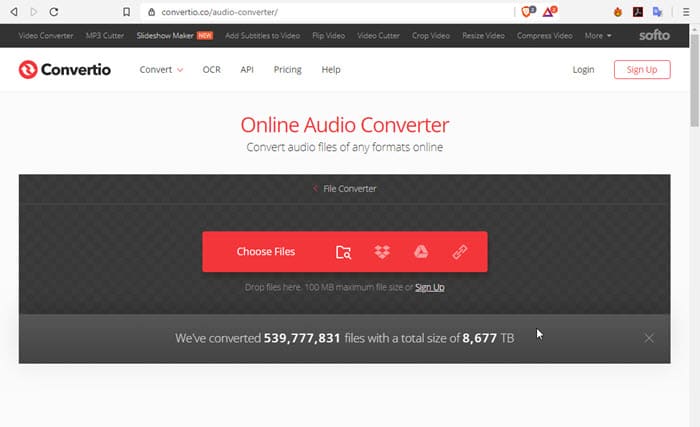Open the Brave Rewards triangle icon
Viewport: 700px width, 427px height.
549,12
